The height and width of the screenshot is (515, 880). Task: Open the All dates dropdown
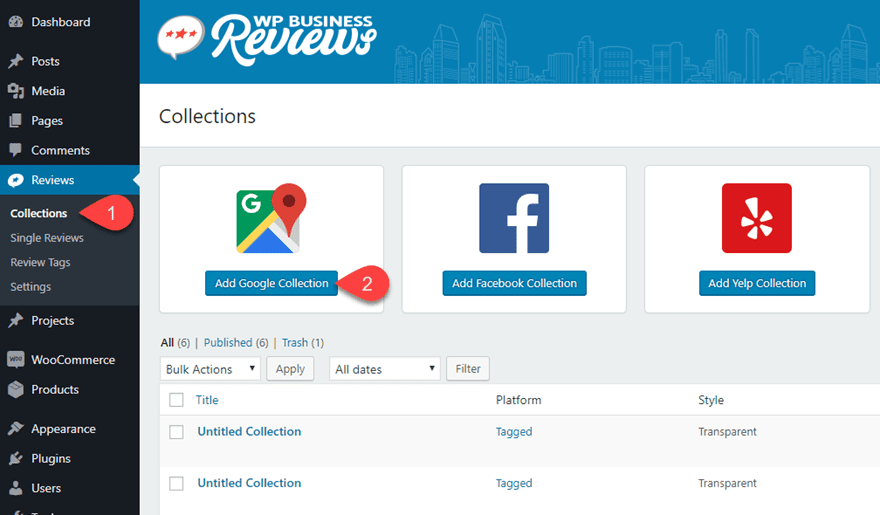click(384, 369)
